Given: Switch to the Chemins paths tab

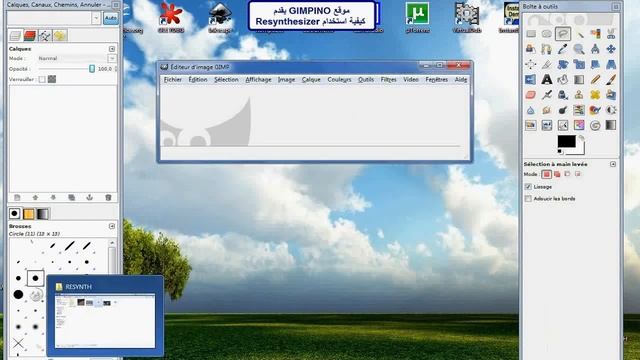Looking at the screenshot, I should 44,36.
